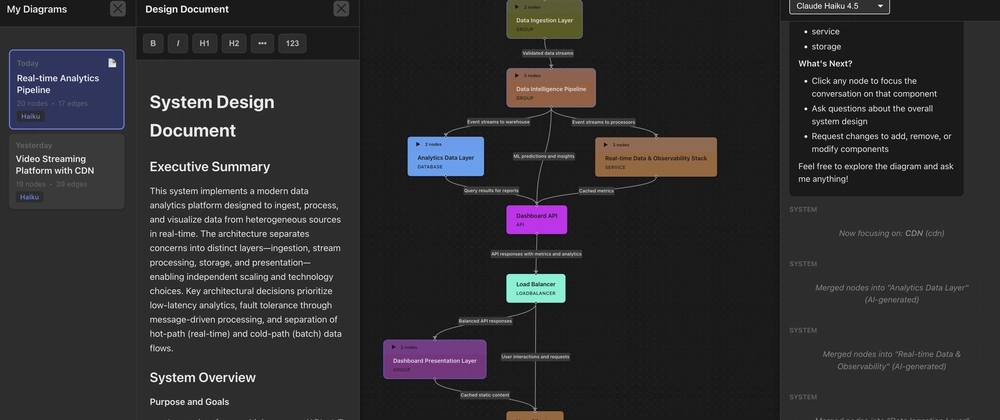Open Video Streaming Platform with CDN diagram

point(66,171)
